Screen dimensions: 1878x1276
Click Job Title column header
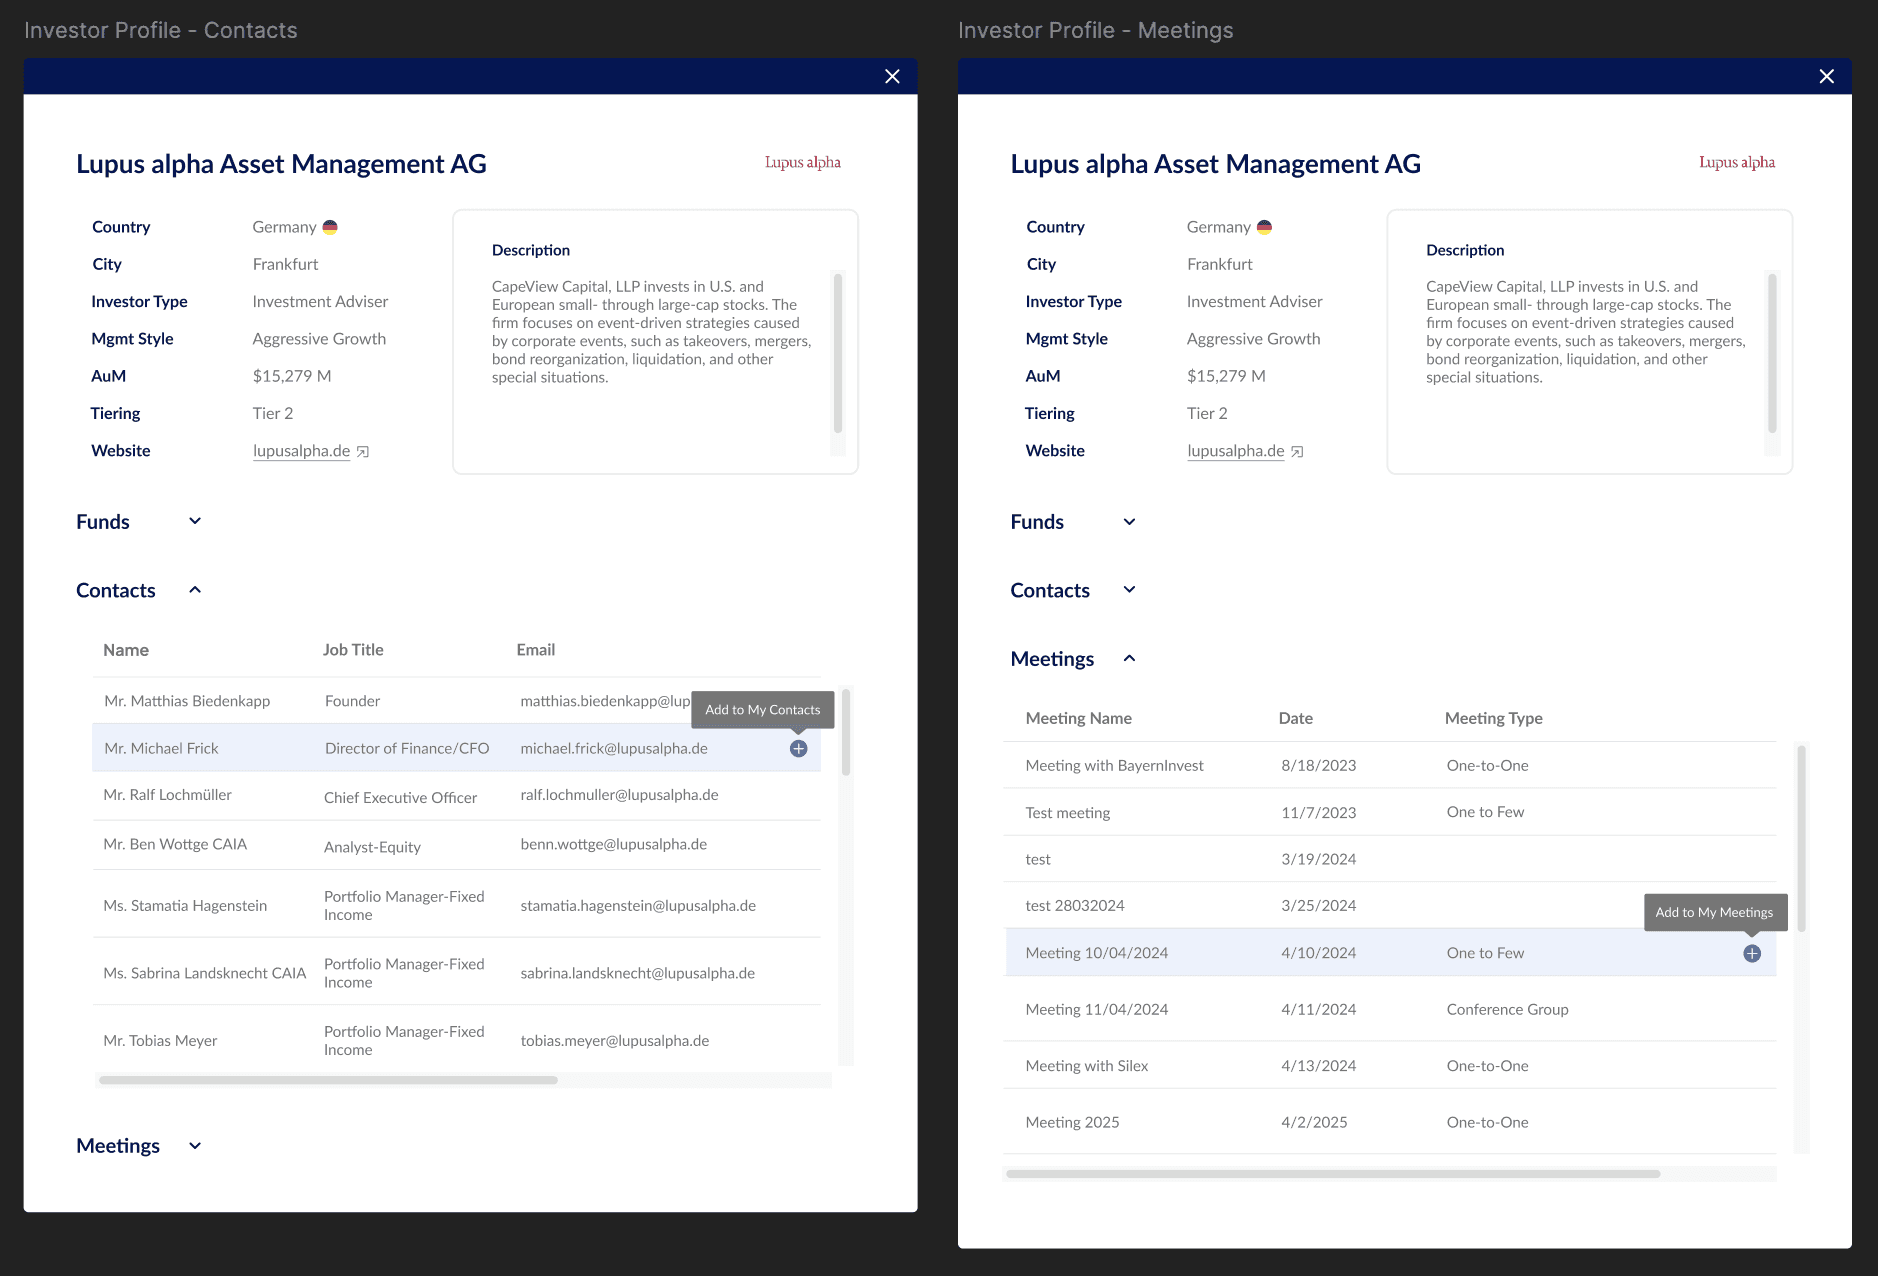tap(353, 650)
